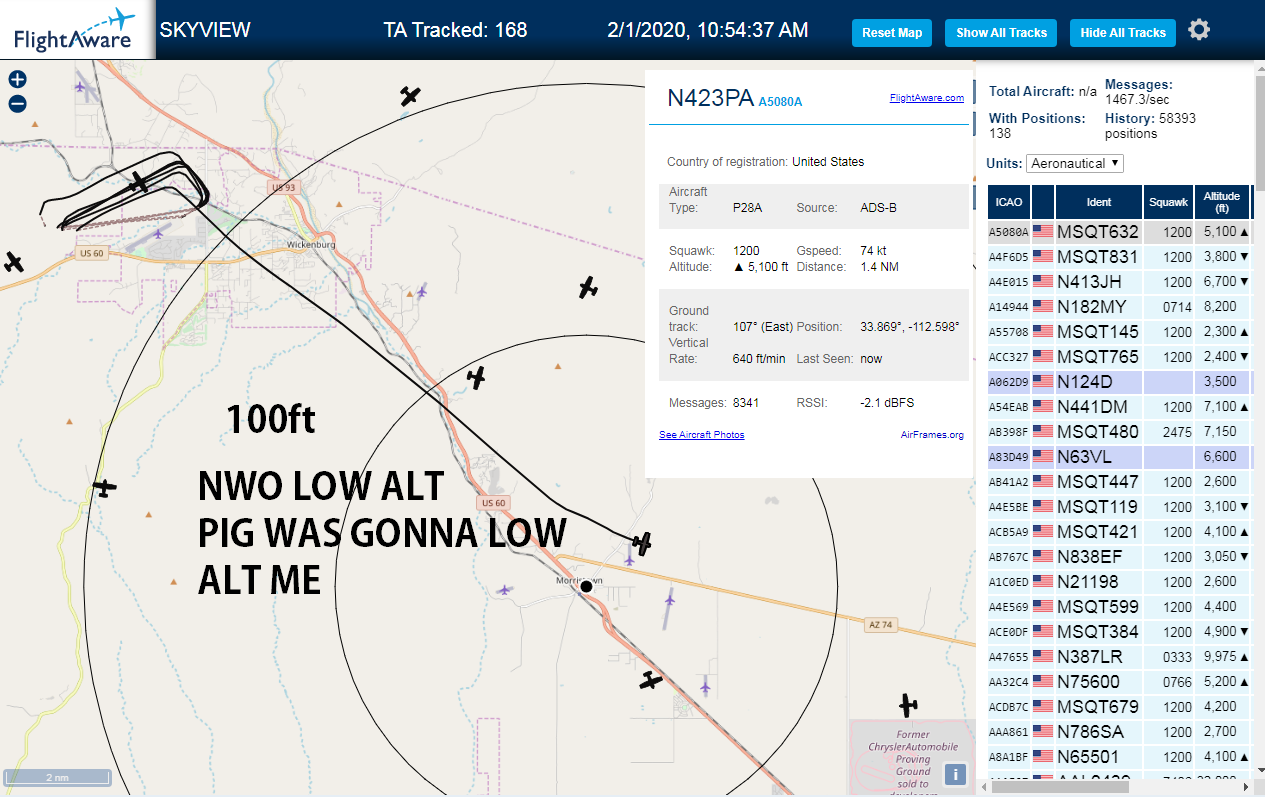
Task: Select the N65501 aircraft row
Action: 1119,757
